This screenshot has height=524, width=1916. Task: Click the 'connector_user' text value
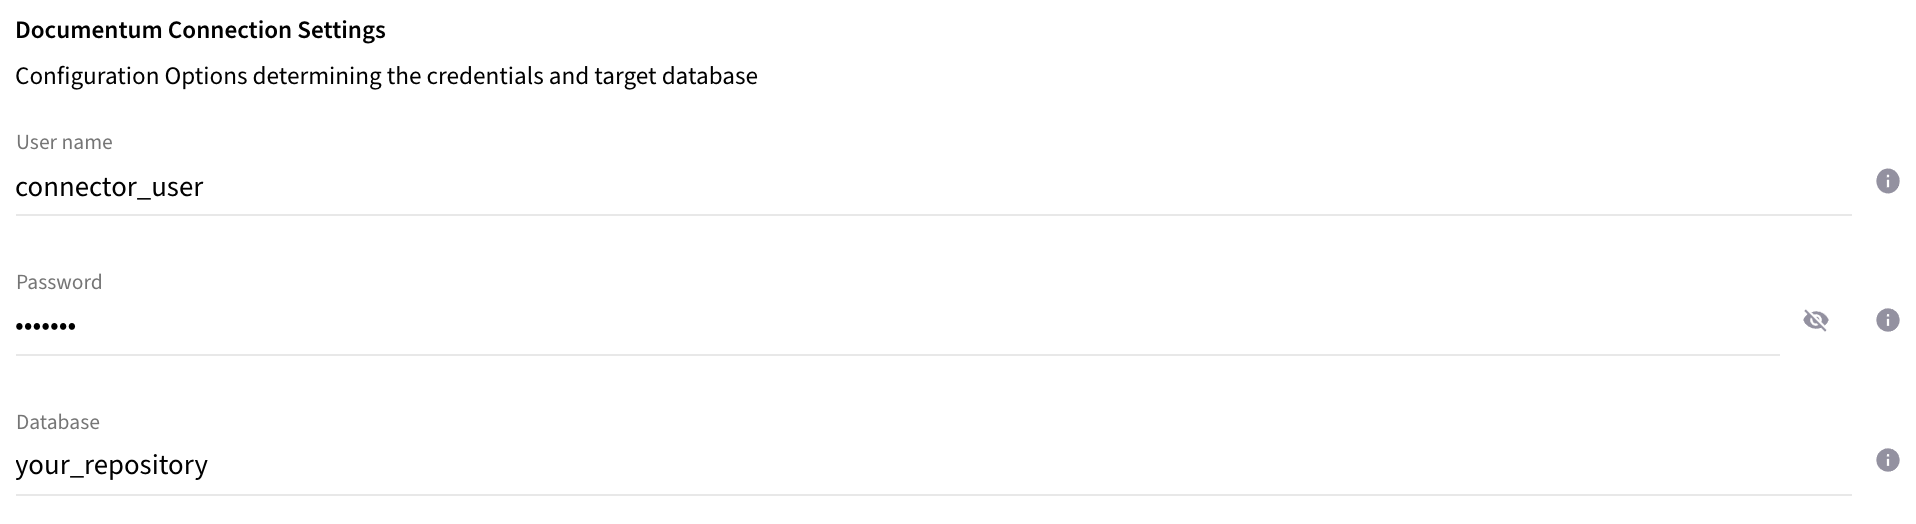(x=109, y=187)
